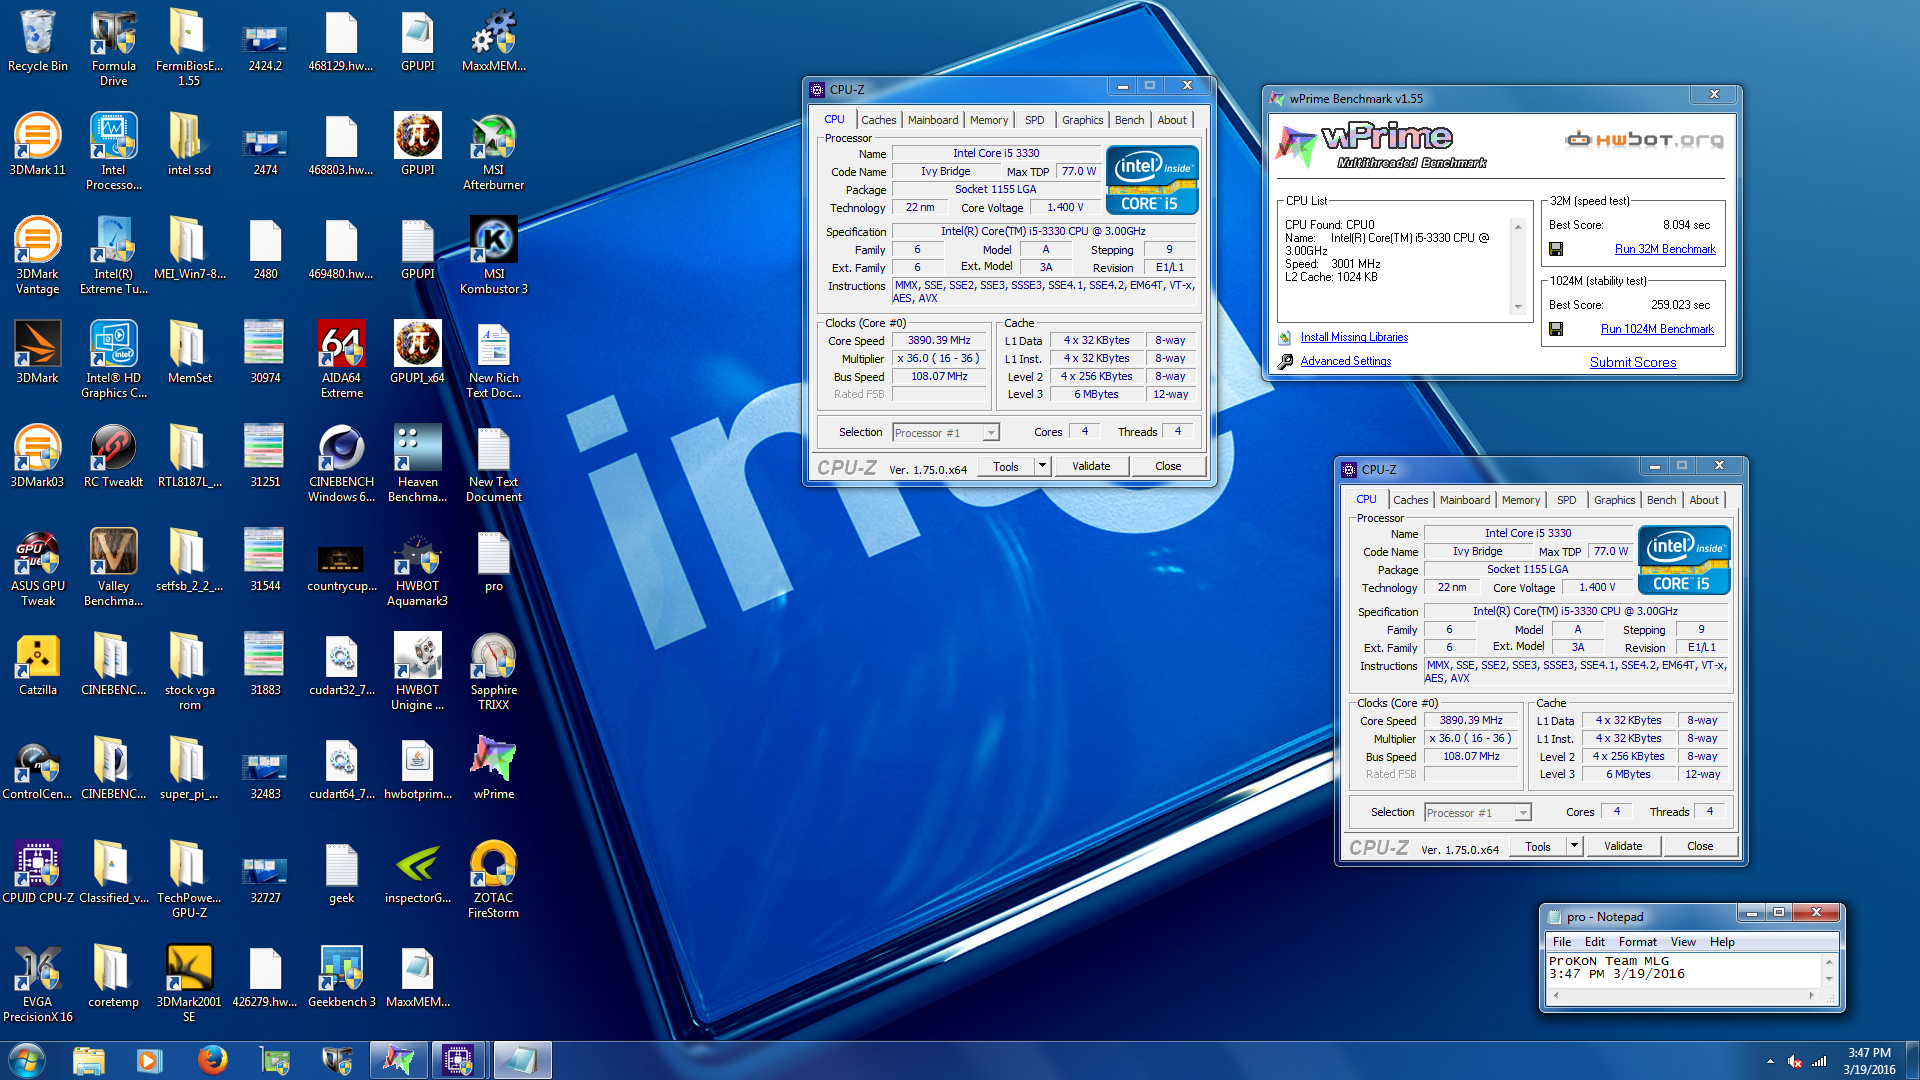Click the volume tray icon

click(1794, 1061)
